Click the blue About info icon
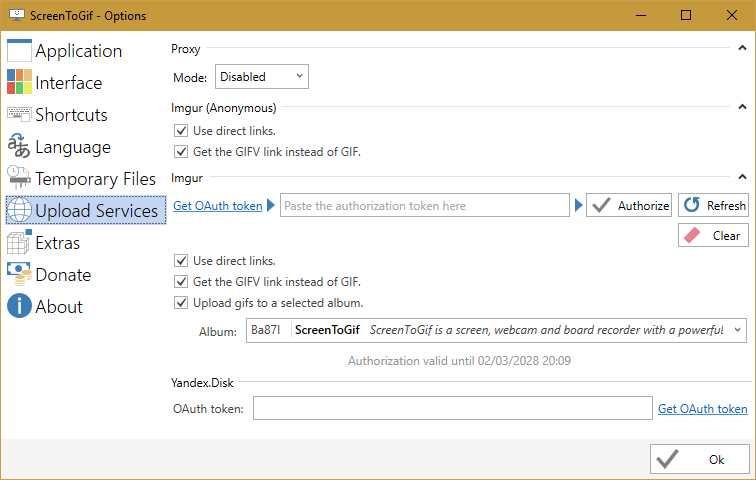The height and width of the screenshot is (480, 756). coord(19,306)
